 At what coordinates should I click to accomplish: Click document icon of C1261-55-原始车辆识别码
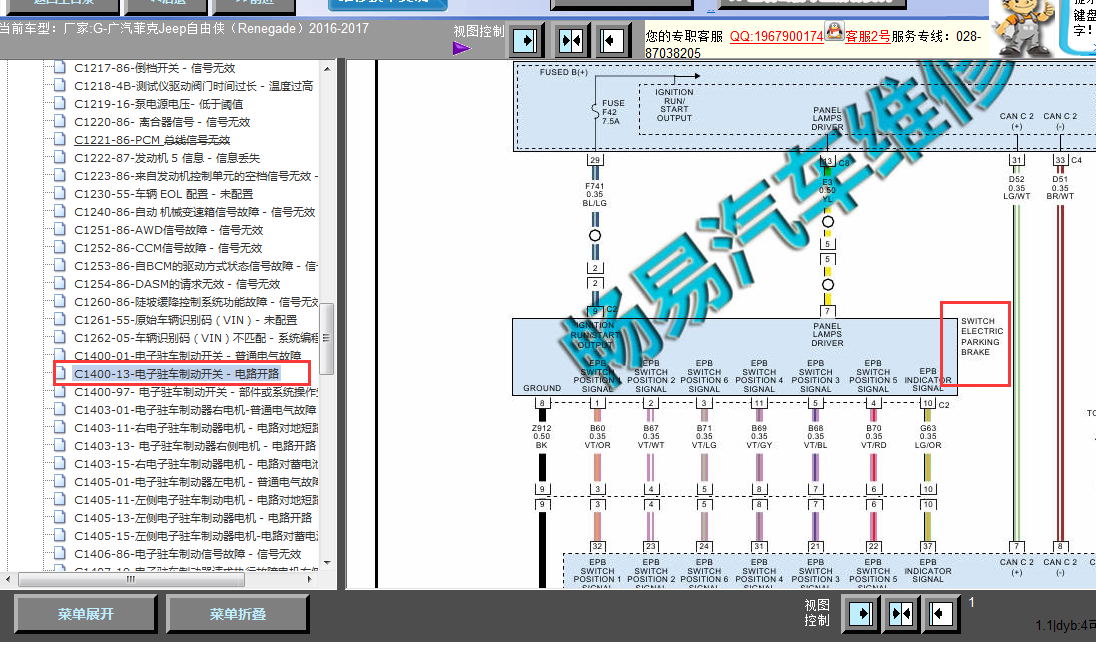(x=60, y=319)
